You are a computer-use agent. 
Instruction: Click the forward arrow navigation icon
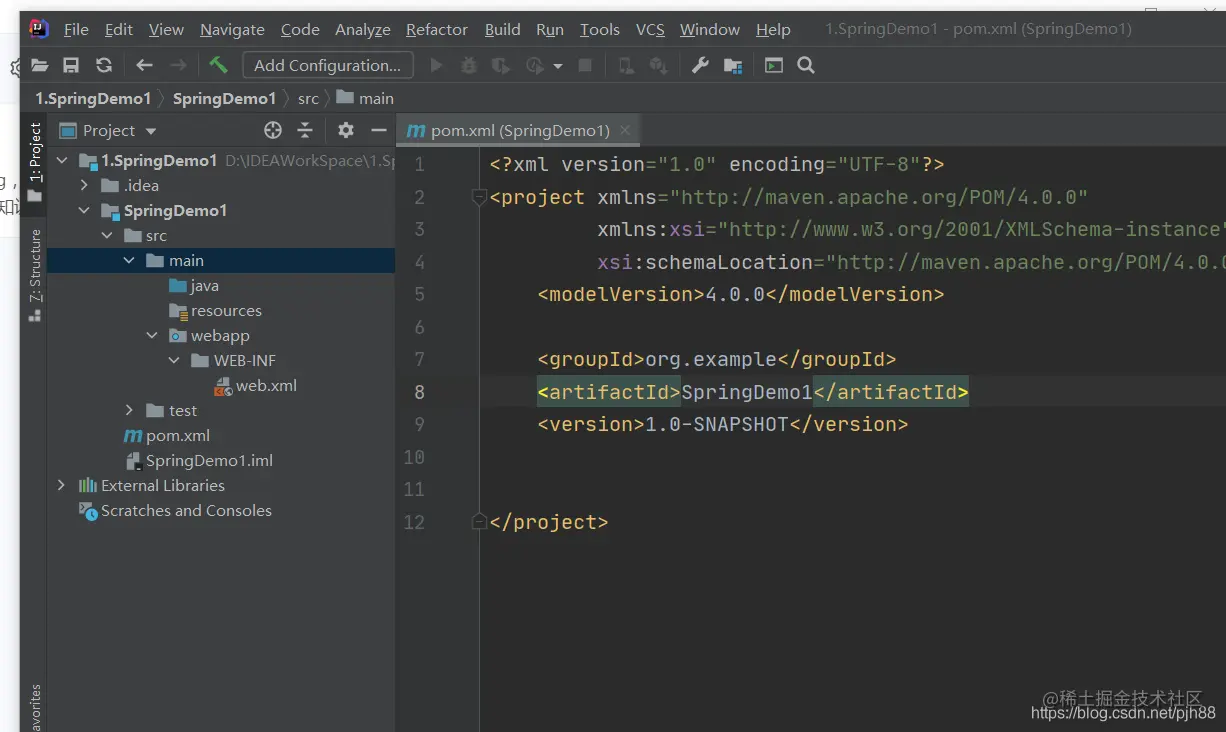(x=178, y=65)
